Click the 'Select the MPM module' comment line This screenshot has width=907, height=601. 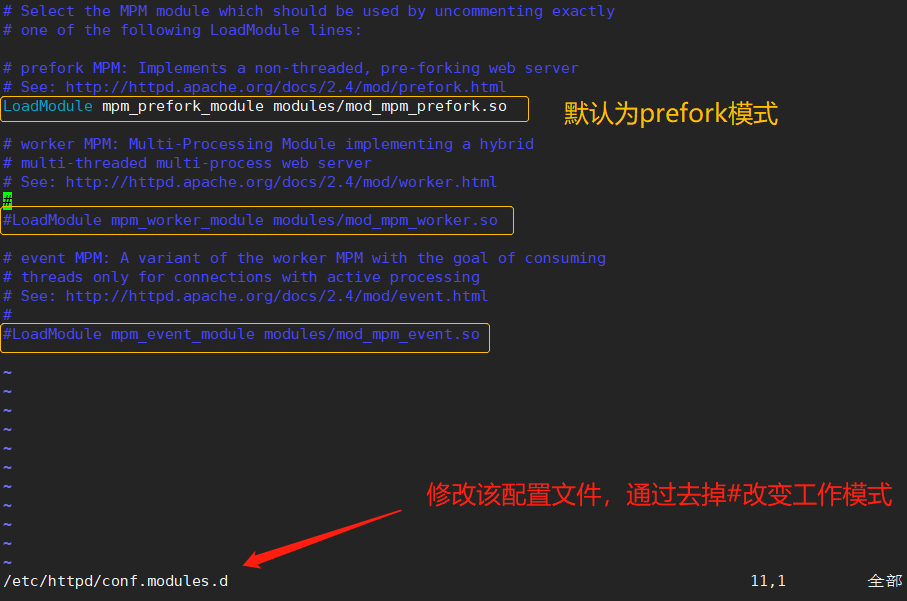click(309, 12)
